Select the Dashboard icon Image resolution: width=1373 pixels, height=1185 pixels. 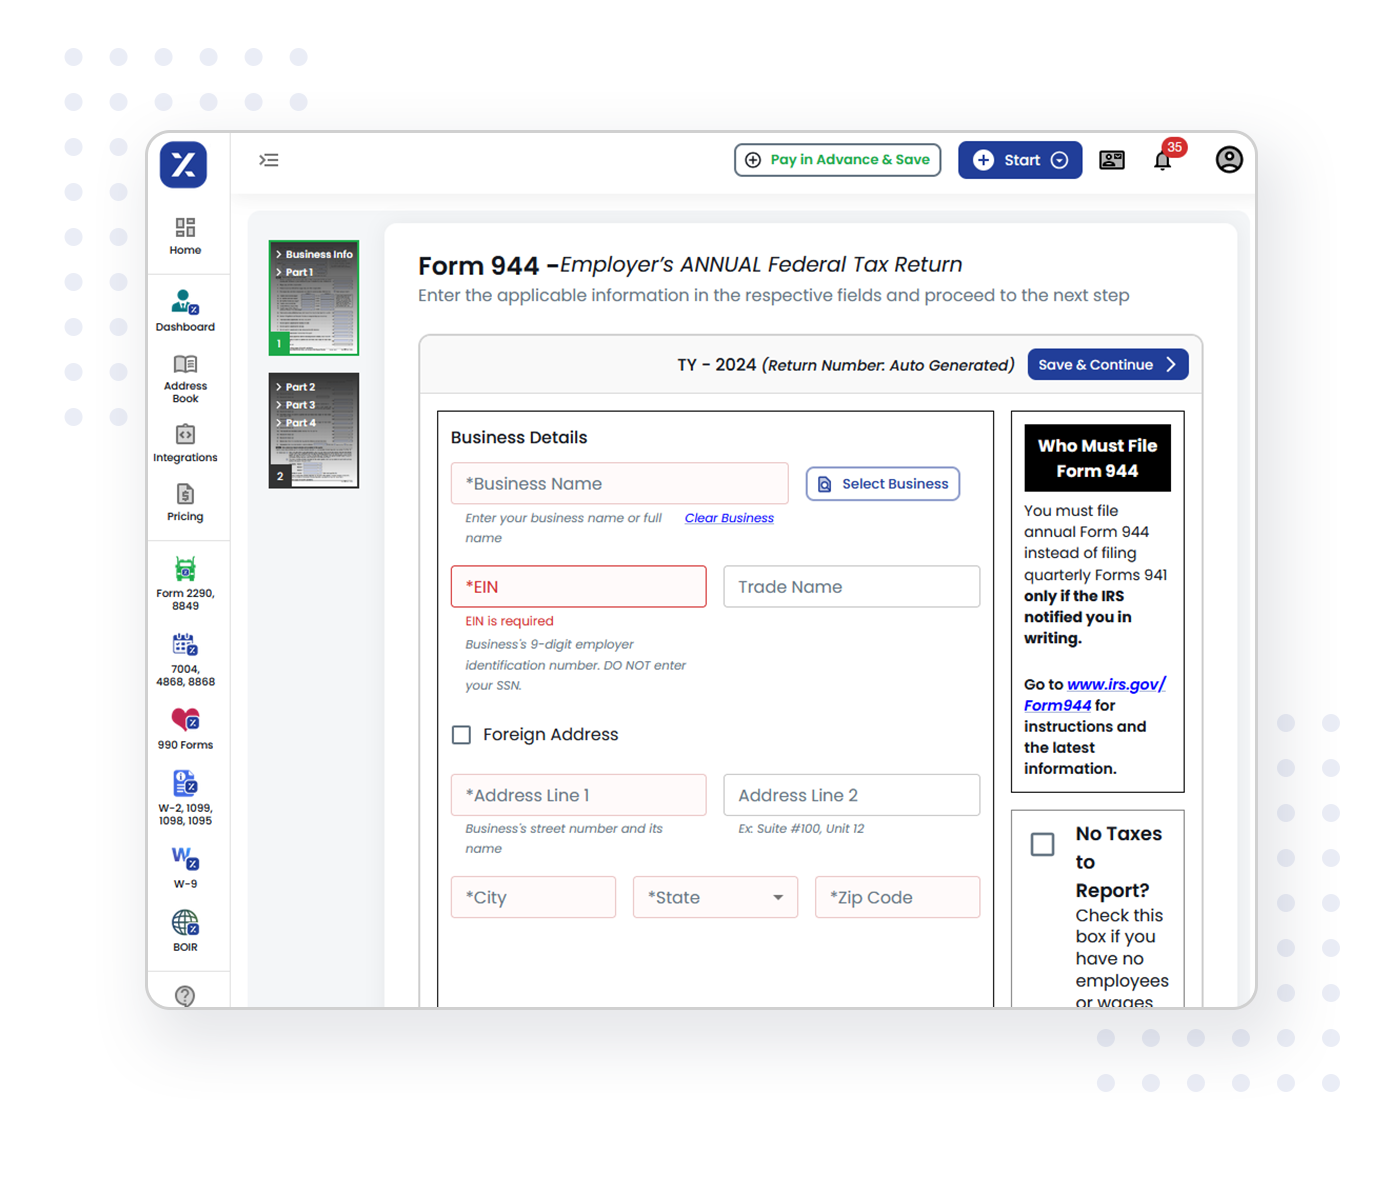184,305
